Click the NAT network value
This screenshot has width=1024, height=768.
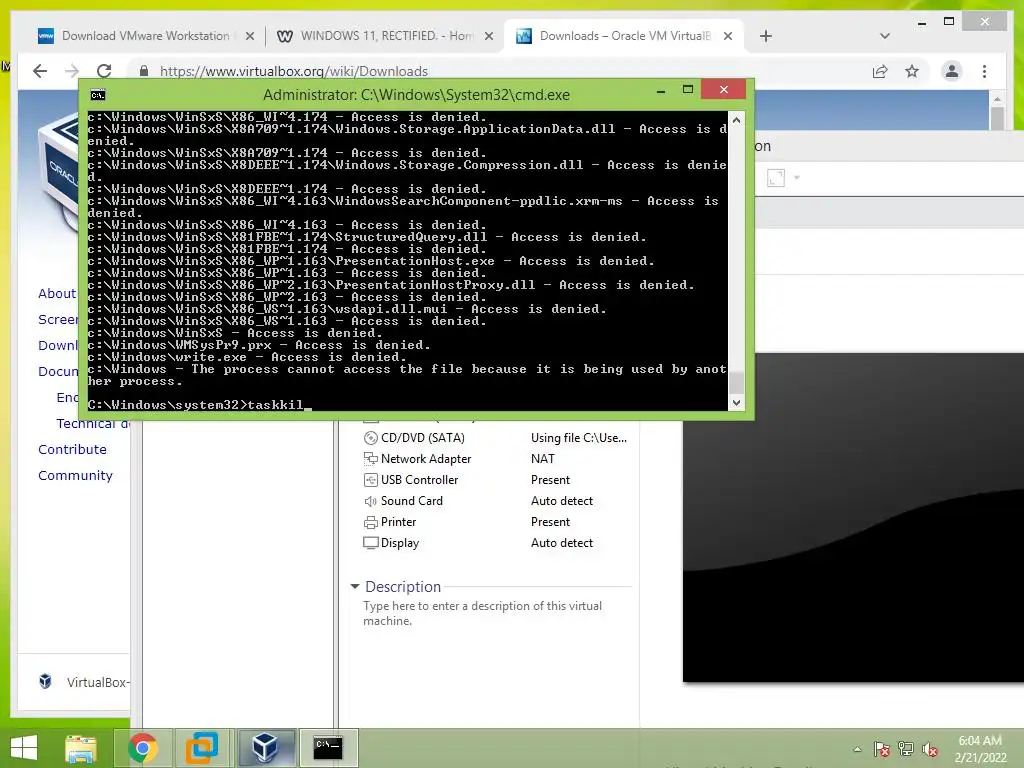click(543, 459)
